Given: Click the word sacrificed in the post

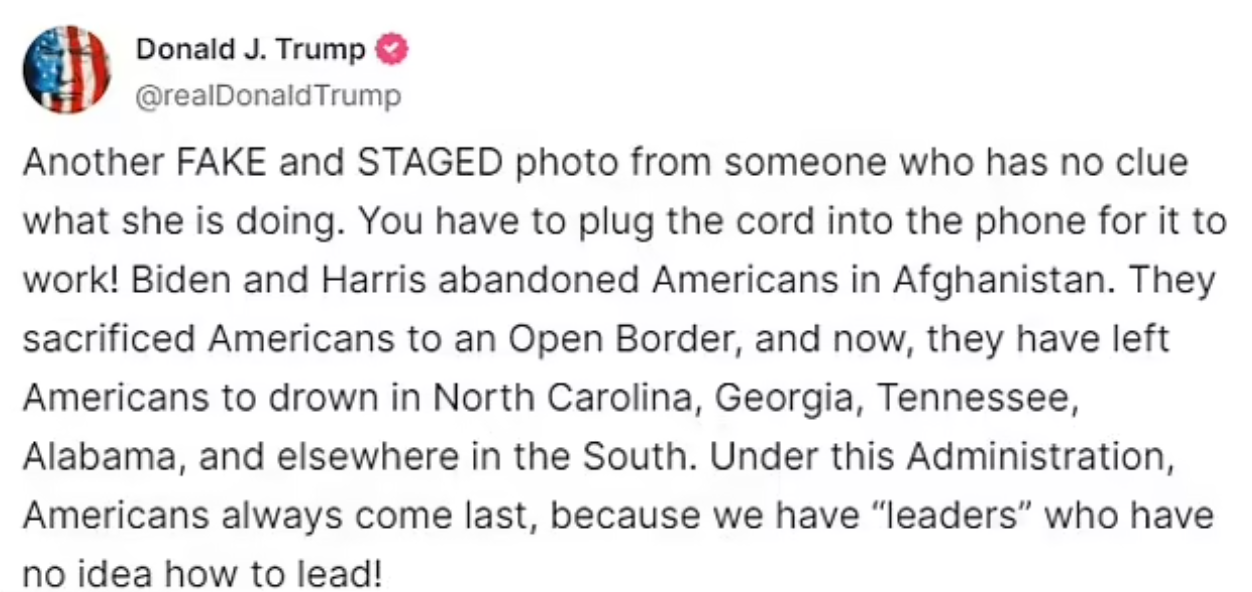Looking at the screenshot, I should click(108, 340).
